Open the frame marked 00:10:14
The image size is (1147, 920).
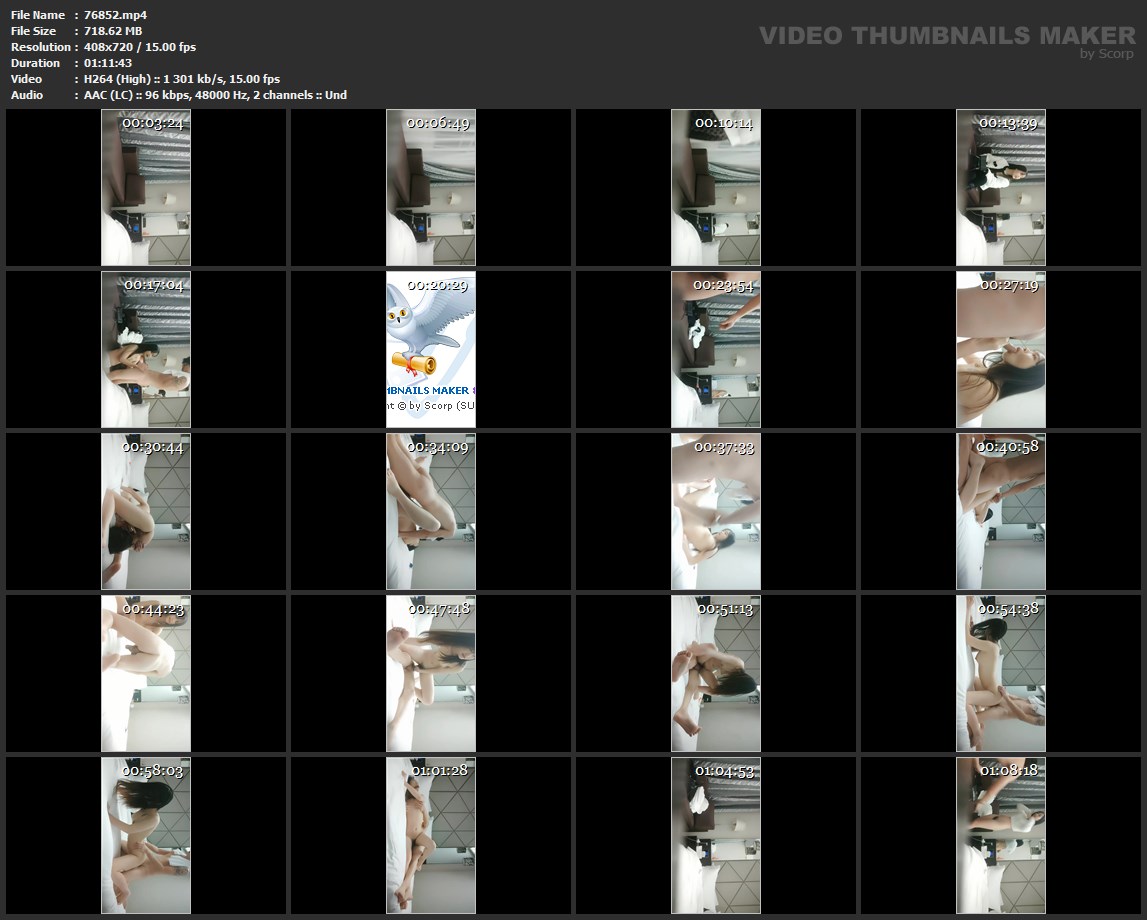point(716,188)
